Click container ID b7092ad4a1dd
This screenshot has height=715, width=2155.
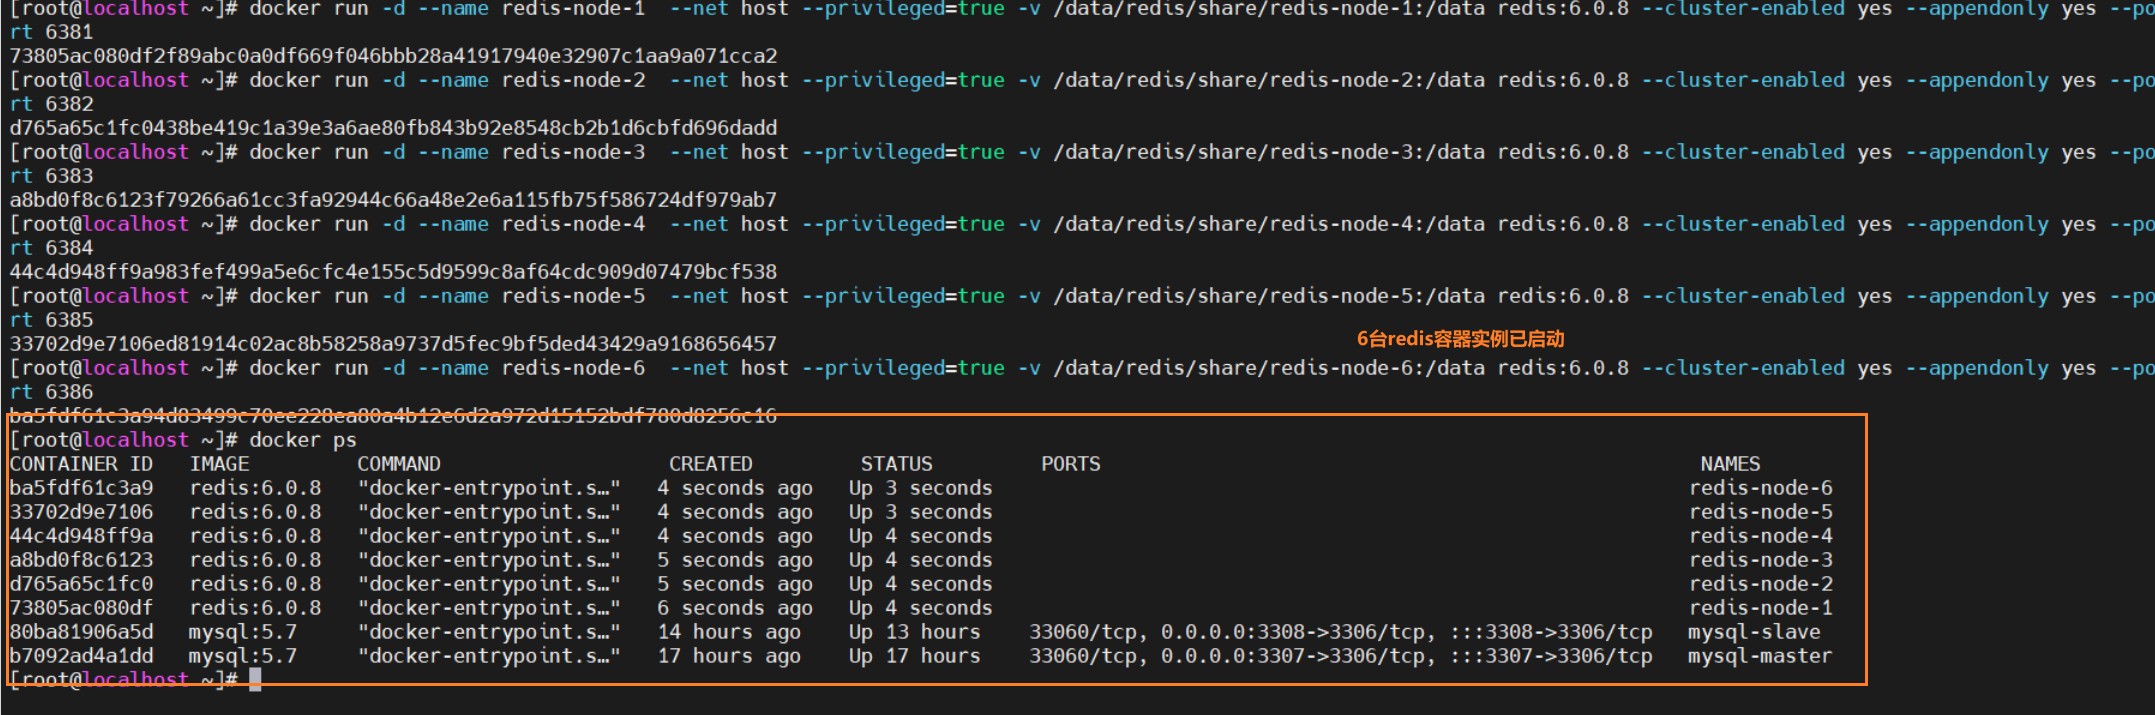coord(81,656)
